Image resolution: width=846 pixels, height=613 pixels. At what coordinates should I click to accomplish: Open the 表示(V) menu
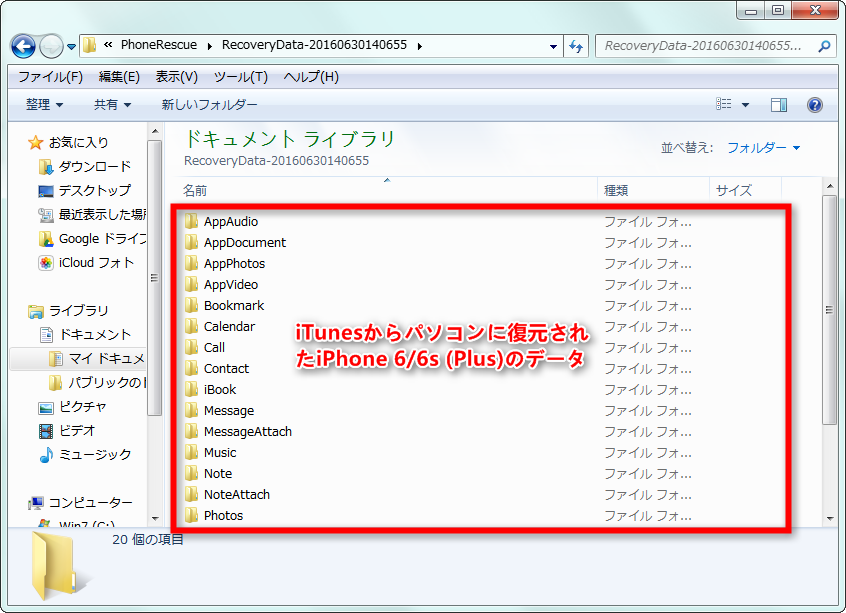(176, 77)
